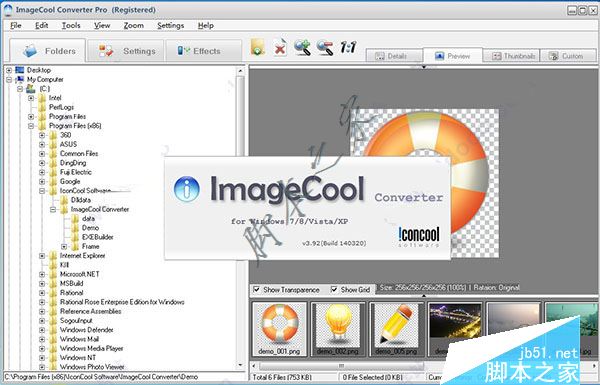Click the EXEBuilder folder icon
The image size is (600, 385).
(75, 237)
